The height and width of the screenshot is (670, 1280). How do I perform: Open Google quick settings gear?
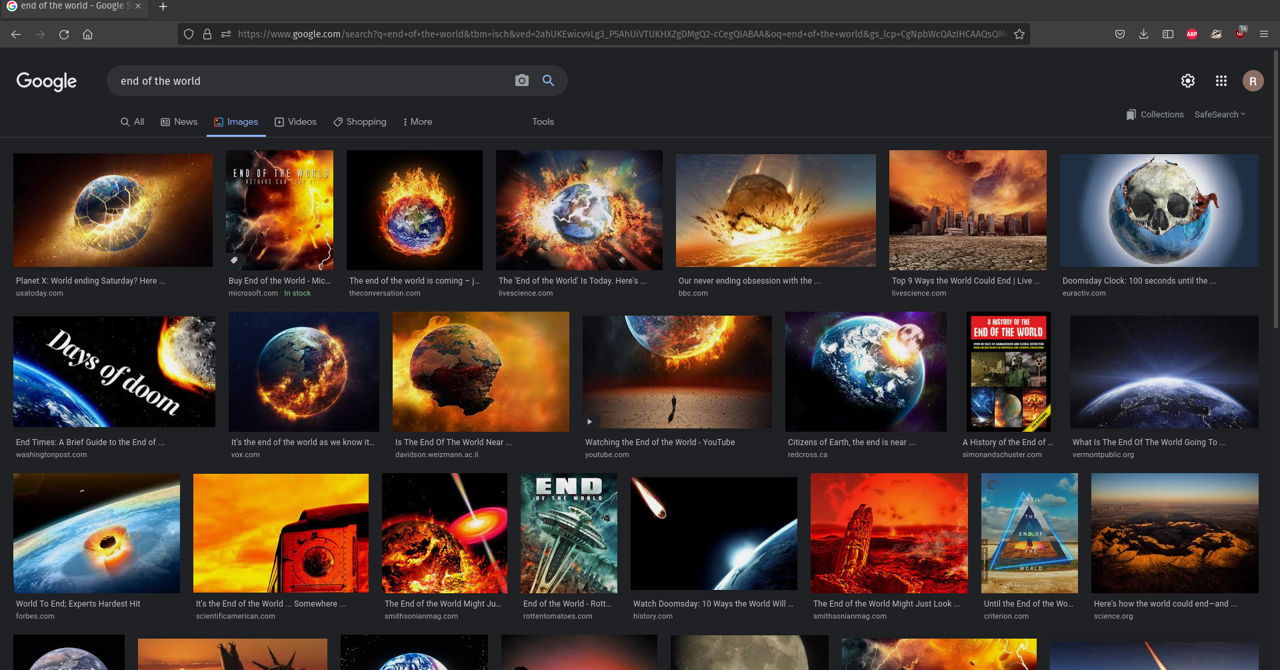pos(1188,81)
